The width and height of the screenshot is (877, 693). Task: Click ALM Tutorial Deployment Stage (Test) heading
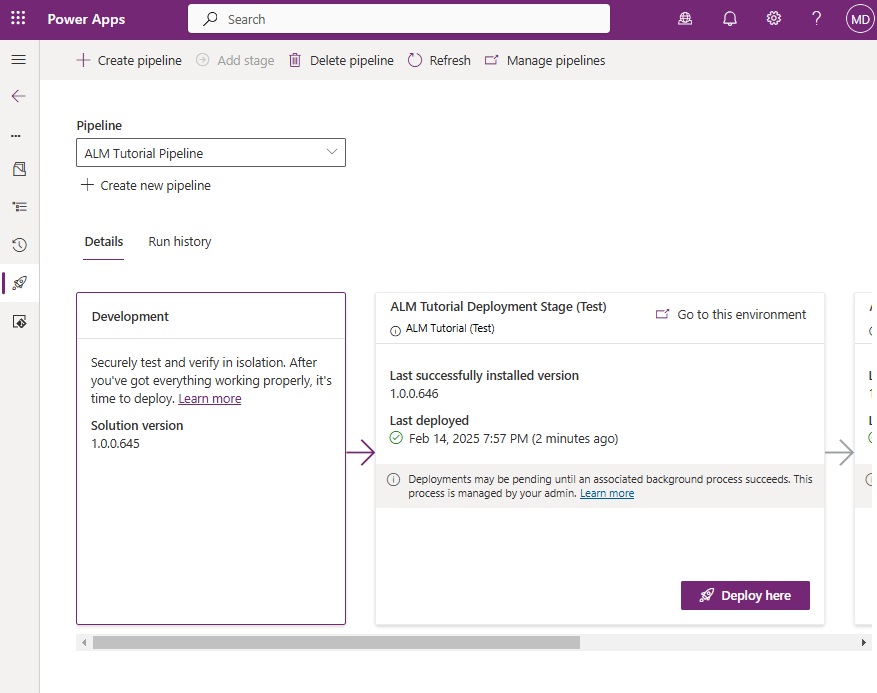(498, 307)
